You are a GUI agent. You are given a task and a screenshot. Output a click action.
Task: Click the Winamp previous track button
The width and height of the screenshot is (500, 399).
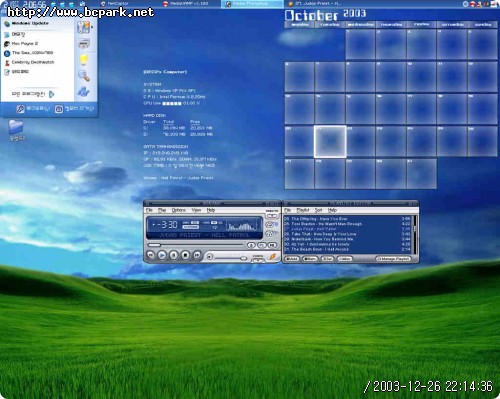point(151,255)
